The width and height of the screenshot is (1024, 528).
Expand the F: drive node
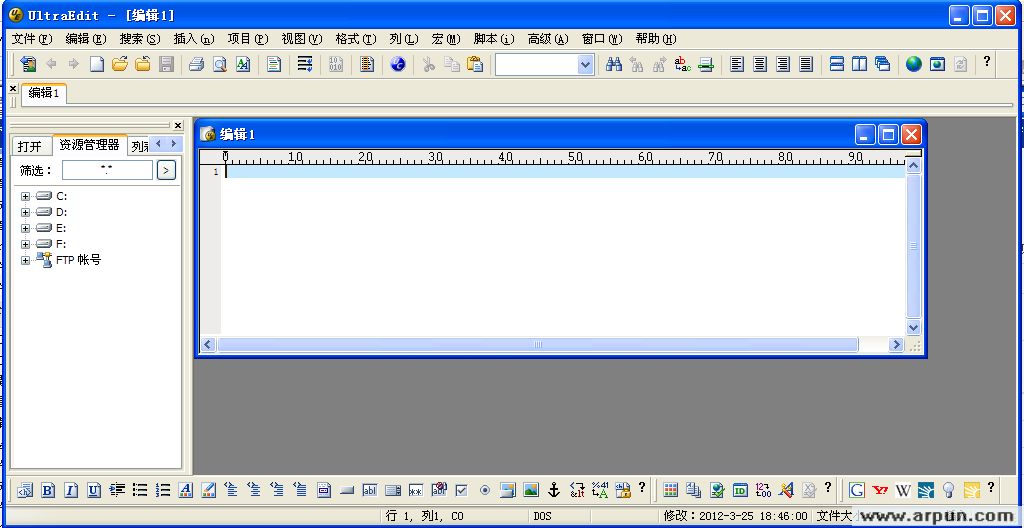click(25, 244)
